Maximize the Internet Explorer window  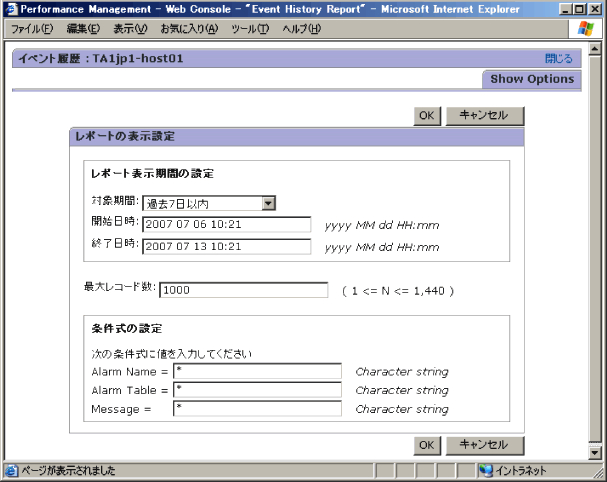[580, 9]
